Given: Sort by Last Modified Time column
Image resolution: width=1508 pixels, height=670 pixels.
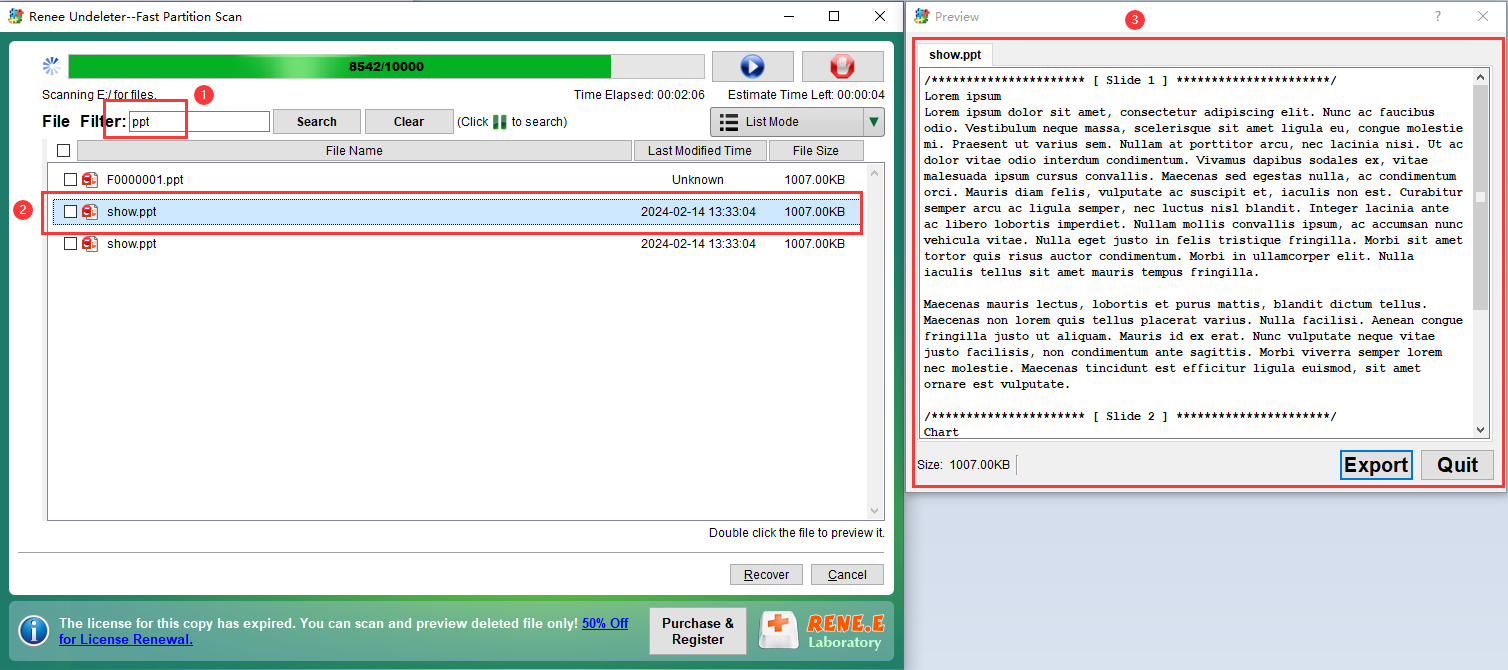Looking at the screenshot, I should coord(699,151).
